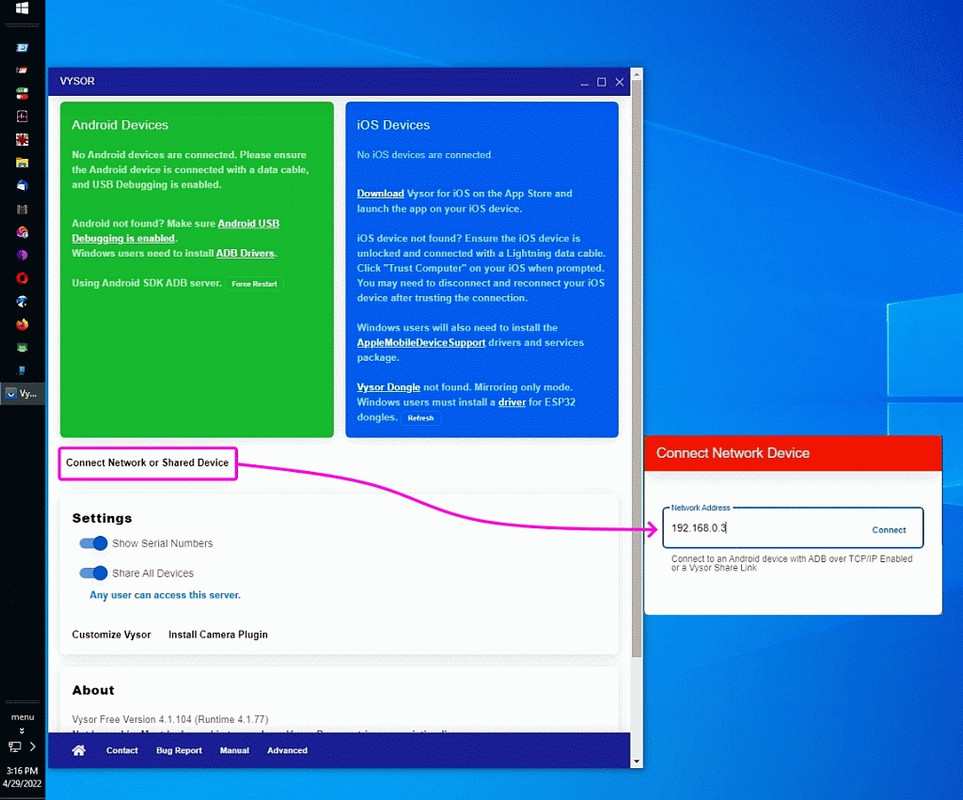The image size is (963, 800).
Task: Open the taskbar menu label
Action: [22, 717]
